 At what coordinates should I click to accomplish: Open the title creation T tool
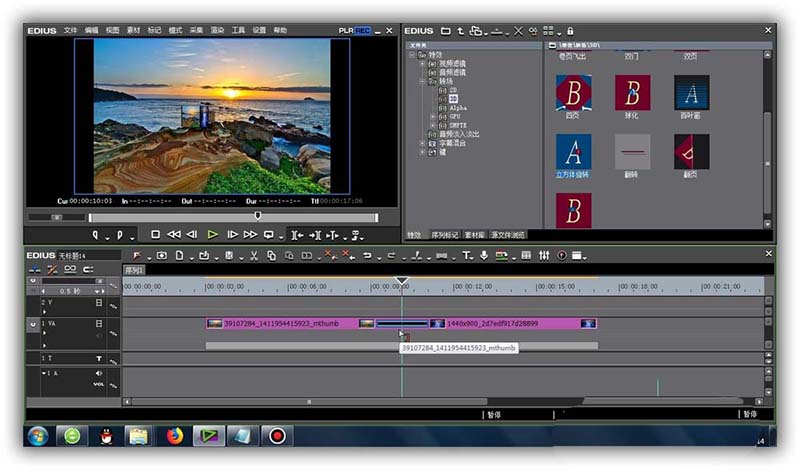tap(466, 256)
